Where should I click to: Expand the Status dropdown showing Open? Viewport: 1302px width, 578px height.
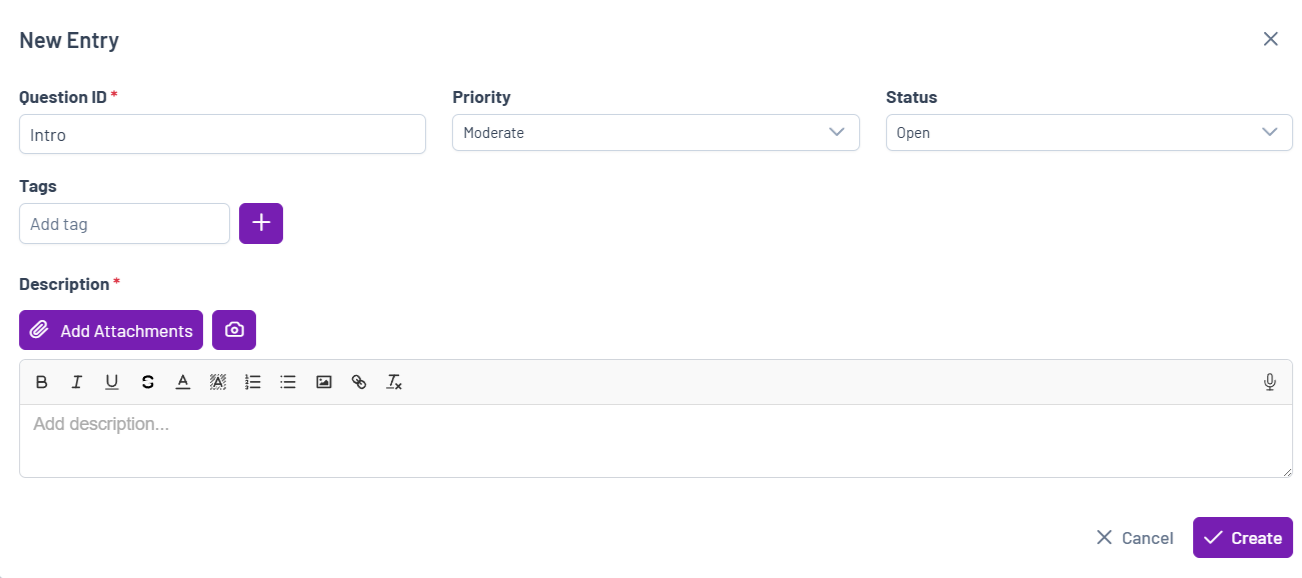tap(1089, 133)
